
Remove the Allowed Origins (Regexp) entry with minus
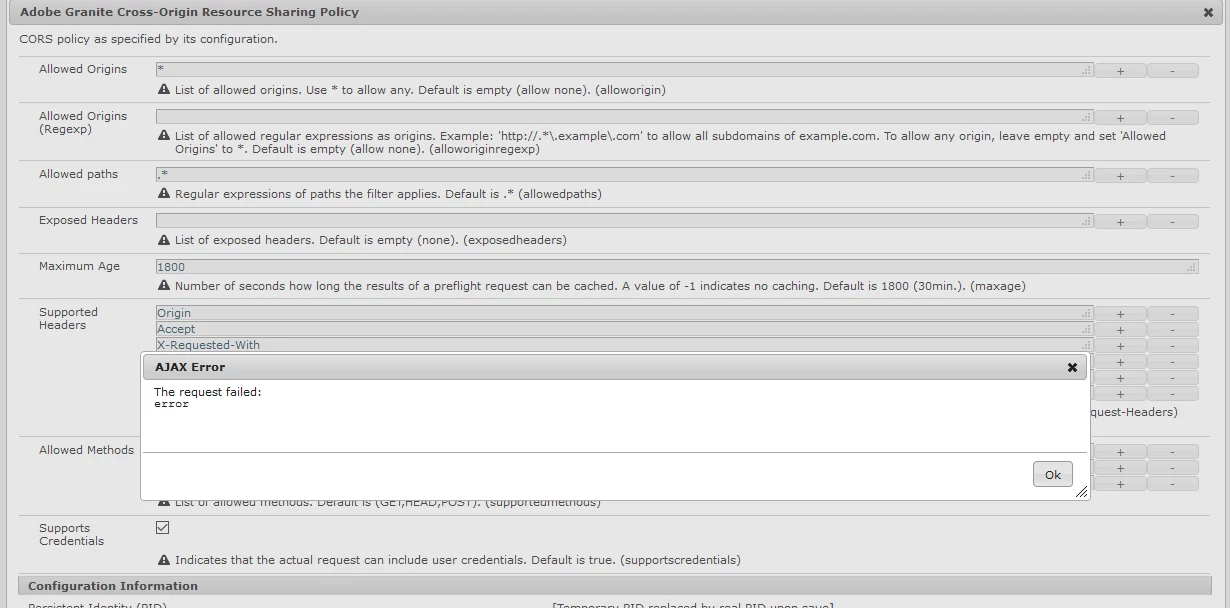[1172, 118]
